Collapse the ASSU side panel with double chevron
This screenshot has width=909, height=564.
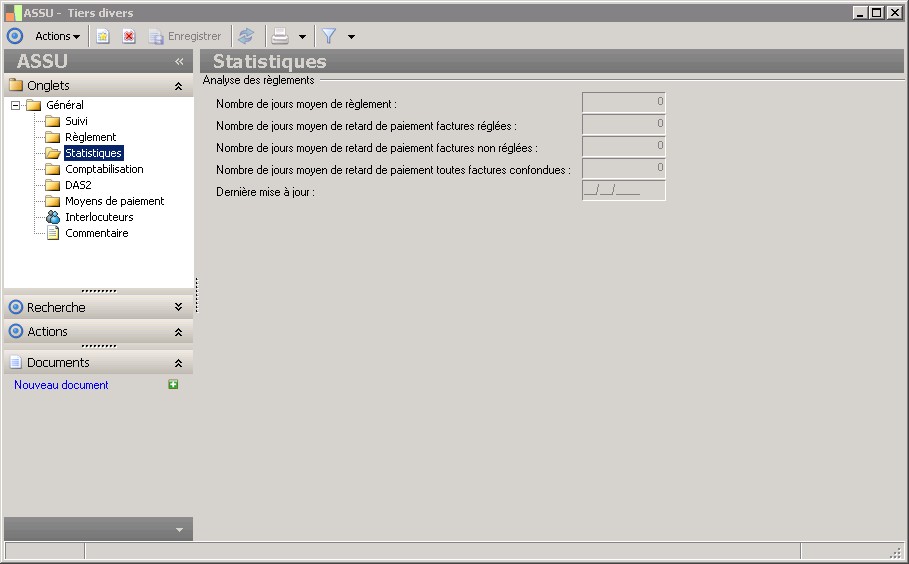pyautogui.click(x=179, y=61)
